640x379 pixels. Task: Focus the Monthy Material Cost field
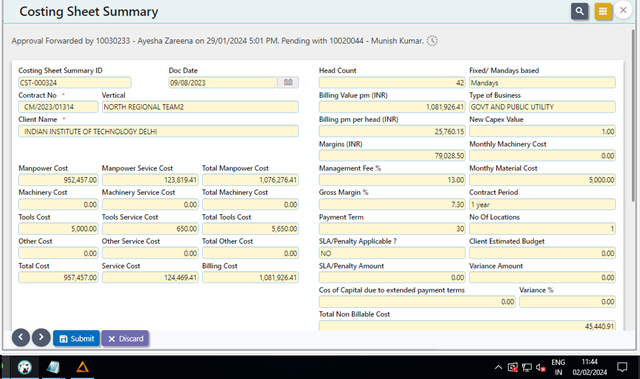[x=542, y=180]
